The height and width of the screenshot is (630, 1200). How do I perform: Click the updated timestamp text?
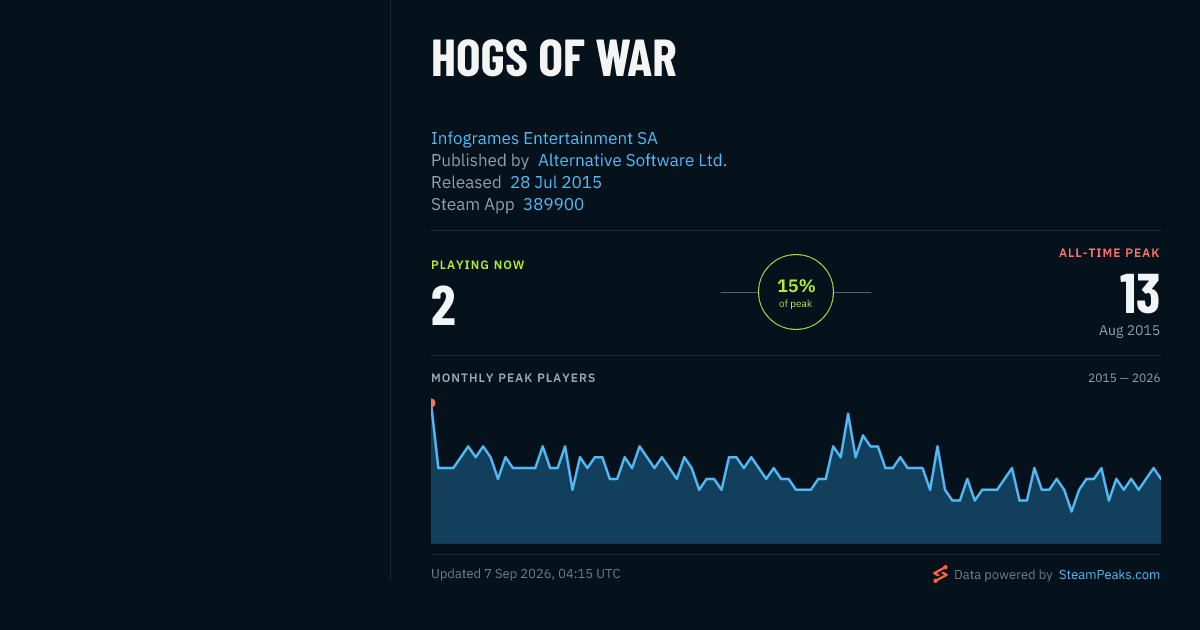(526, 574)
